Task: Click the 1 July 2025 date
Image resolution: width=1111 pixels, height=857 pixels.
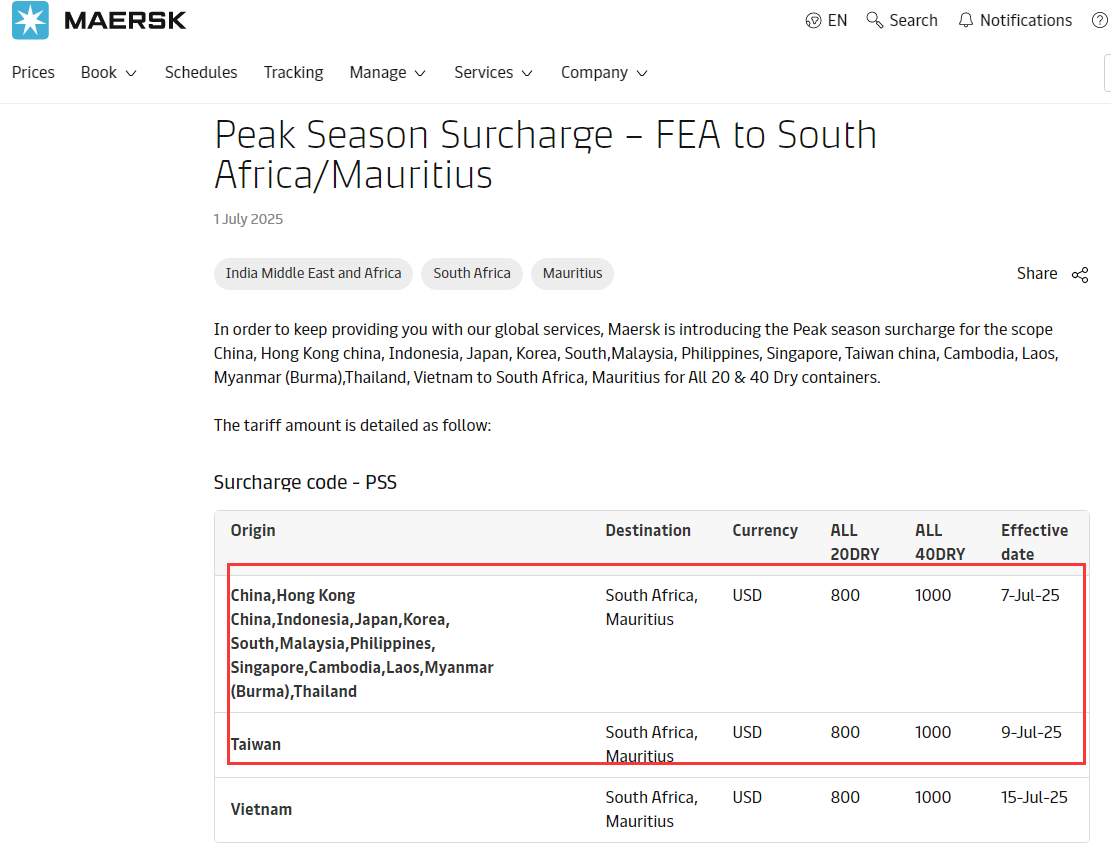Action: 248,219
